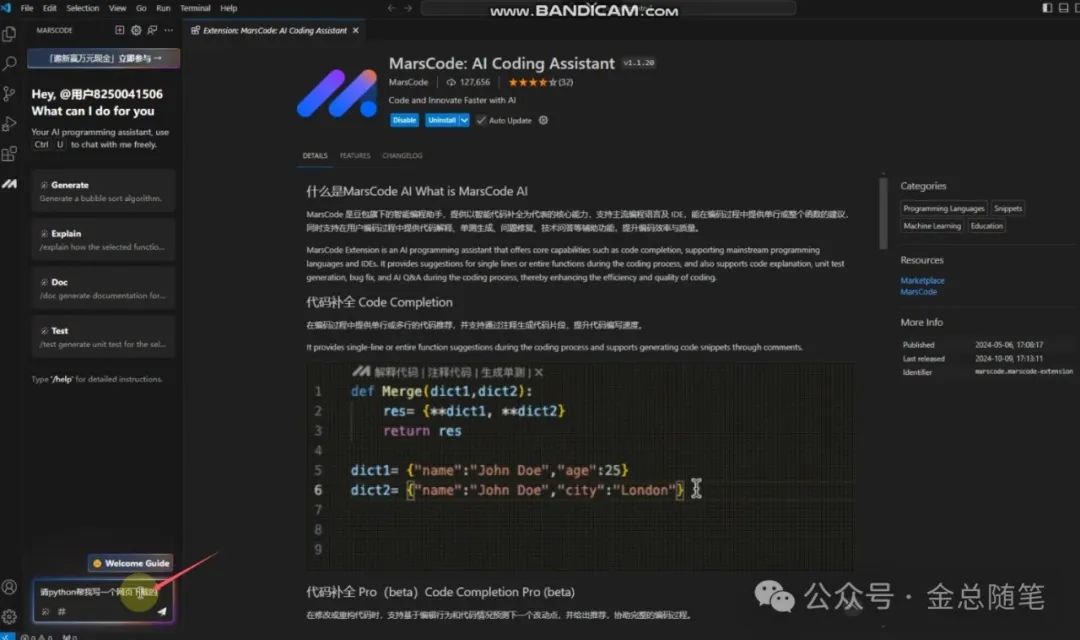This screenshot has height=640, width=1080.
Task: Click inside the chat message input field
Action: click(x=95, y=592)
